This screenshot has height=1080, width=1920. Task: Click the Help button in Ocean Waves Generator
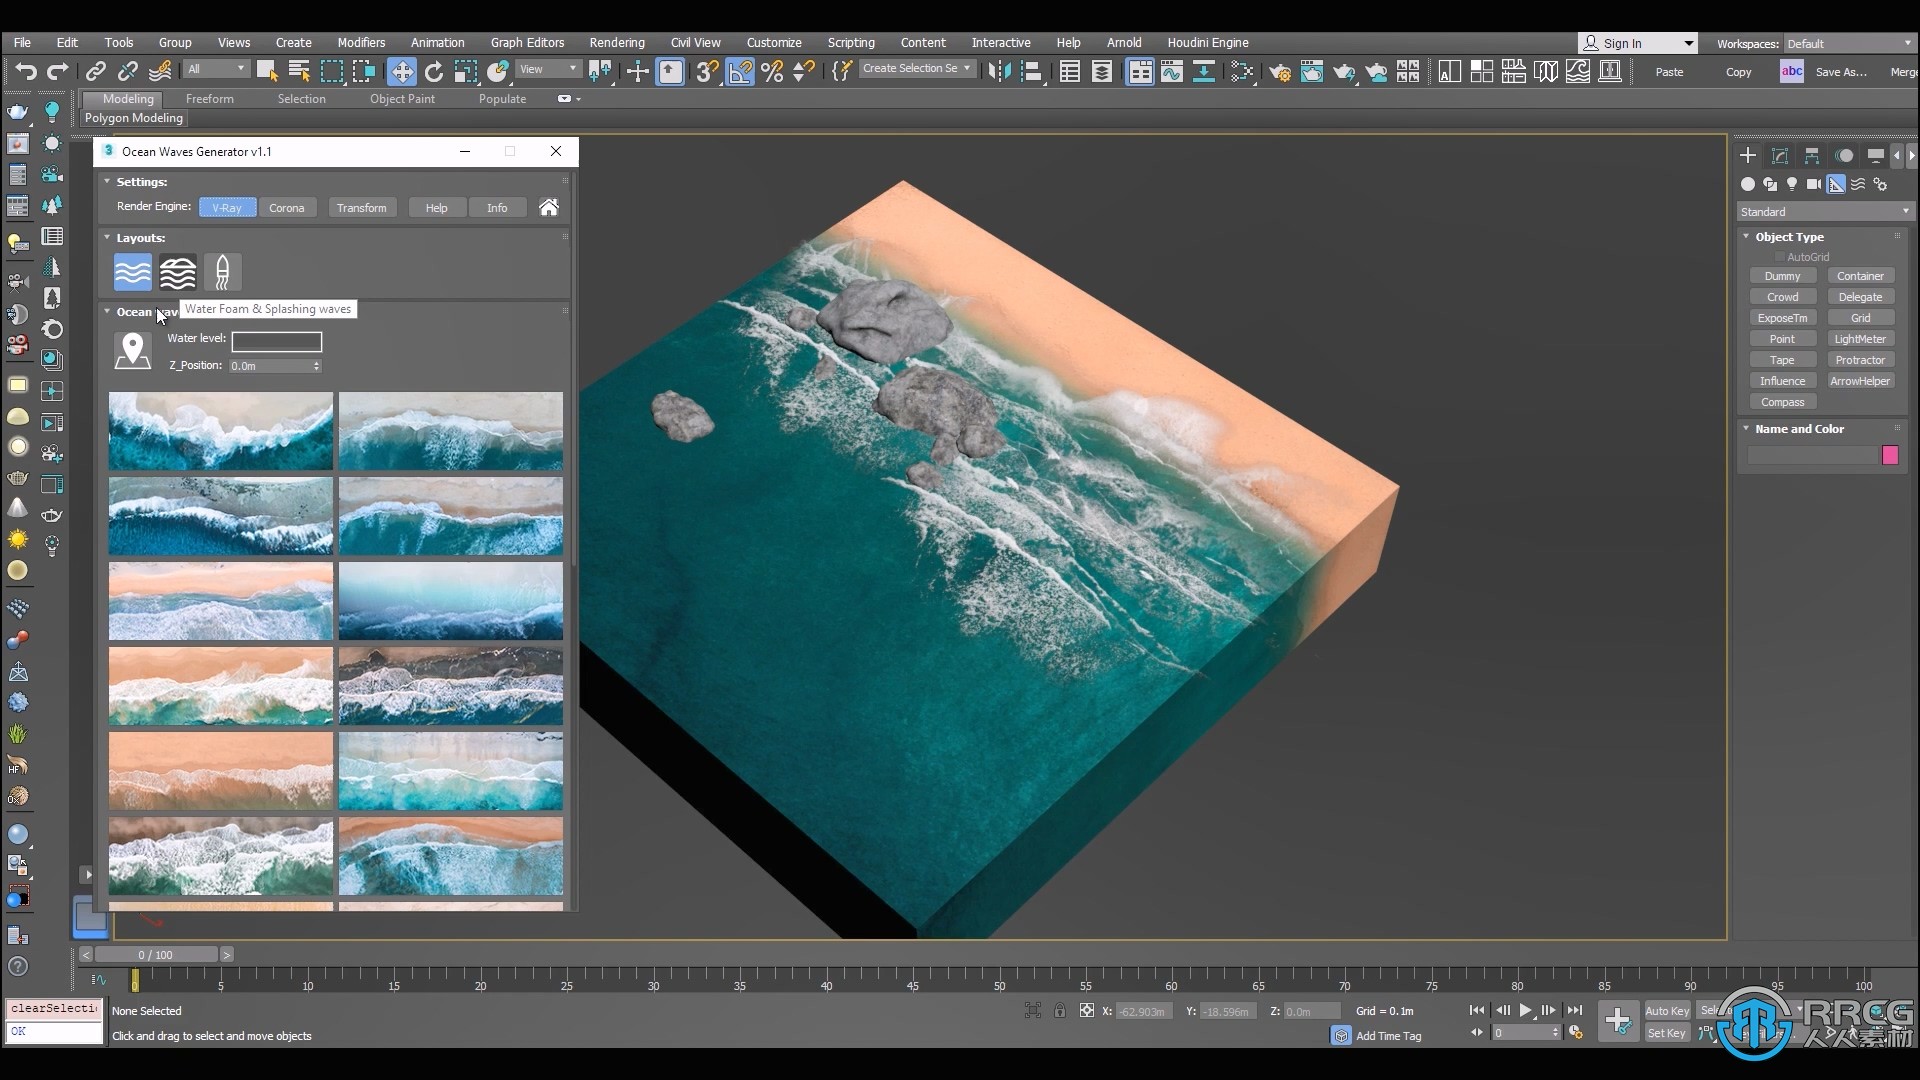tap(436, 207)
